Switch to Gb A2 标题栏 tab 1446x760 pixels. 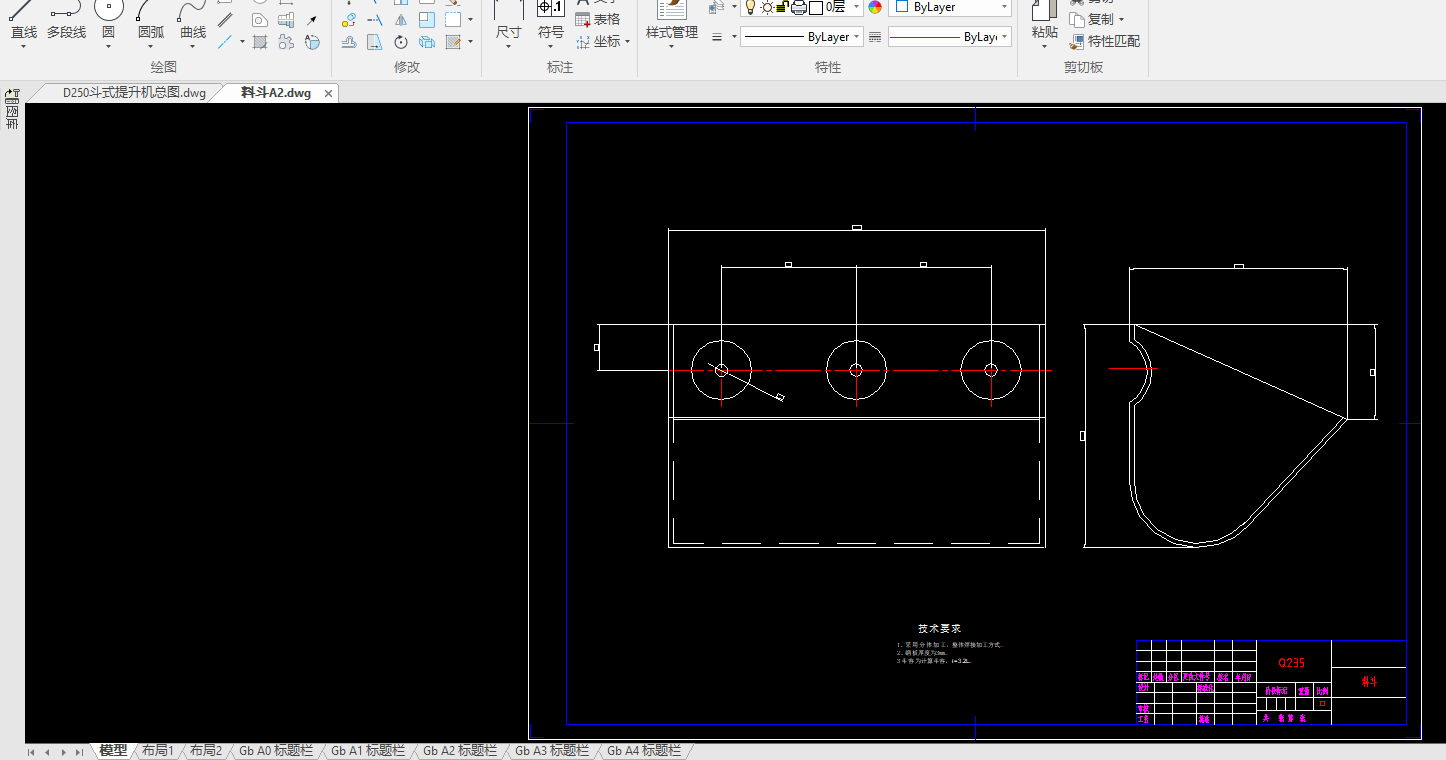click(460, 751)
